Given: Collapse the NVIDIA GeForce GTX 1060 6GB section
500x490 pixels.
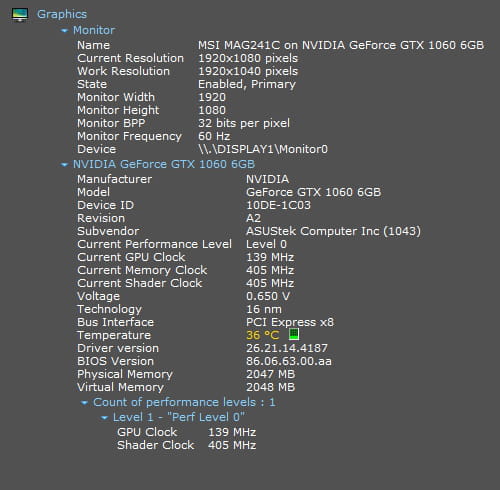Looking at the screenshot, I should point(64,165).
